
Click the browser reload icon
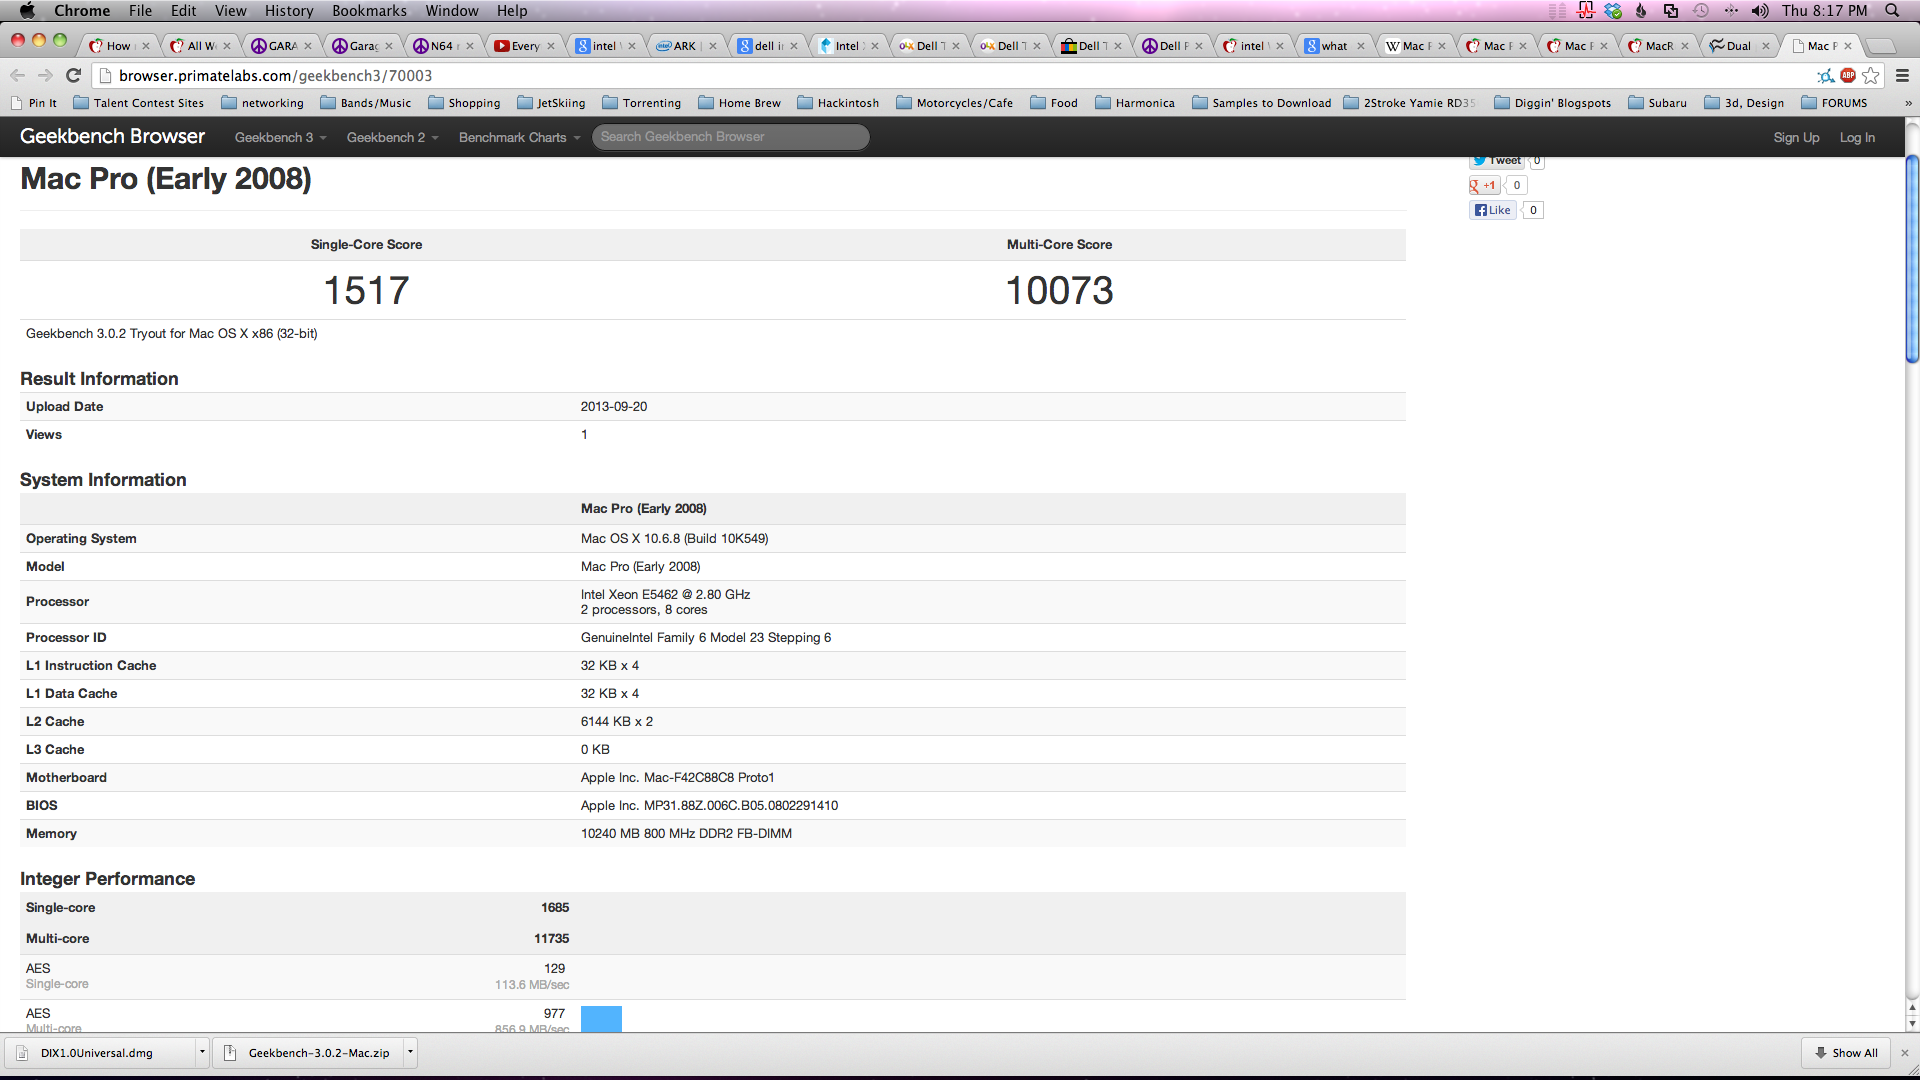click(73, 76)
